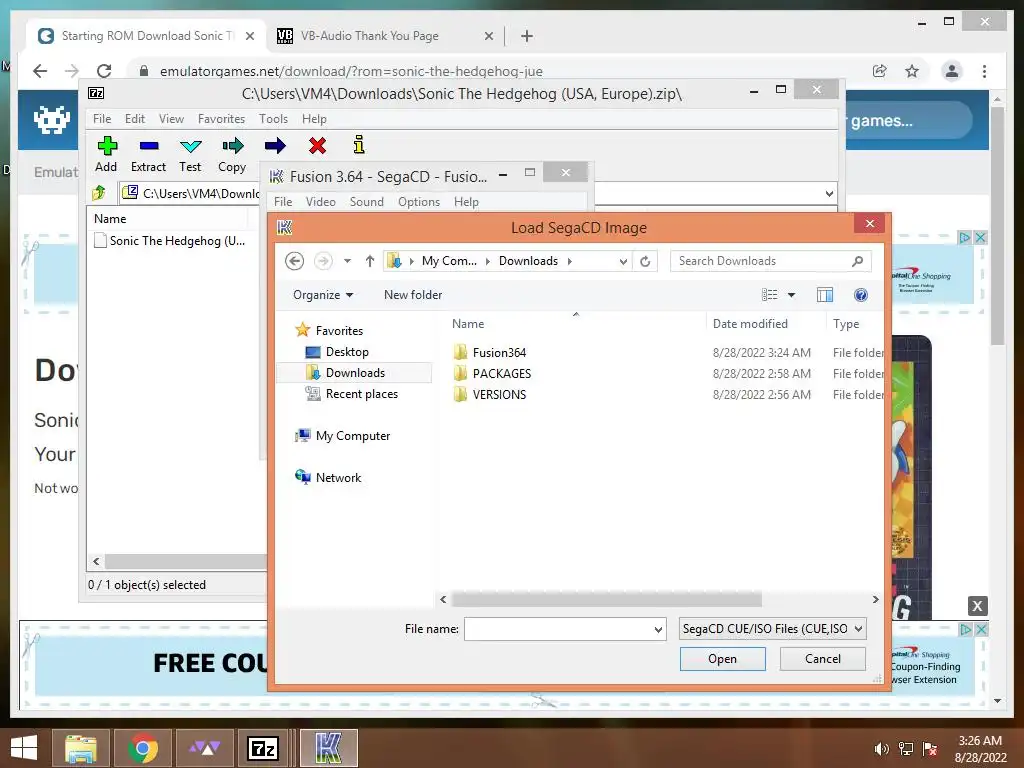
Task: Bookmark this page with star icon
Action: [x=912, y=71]
